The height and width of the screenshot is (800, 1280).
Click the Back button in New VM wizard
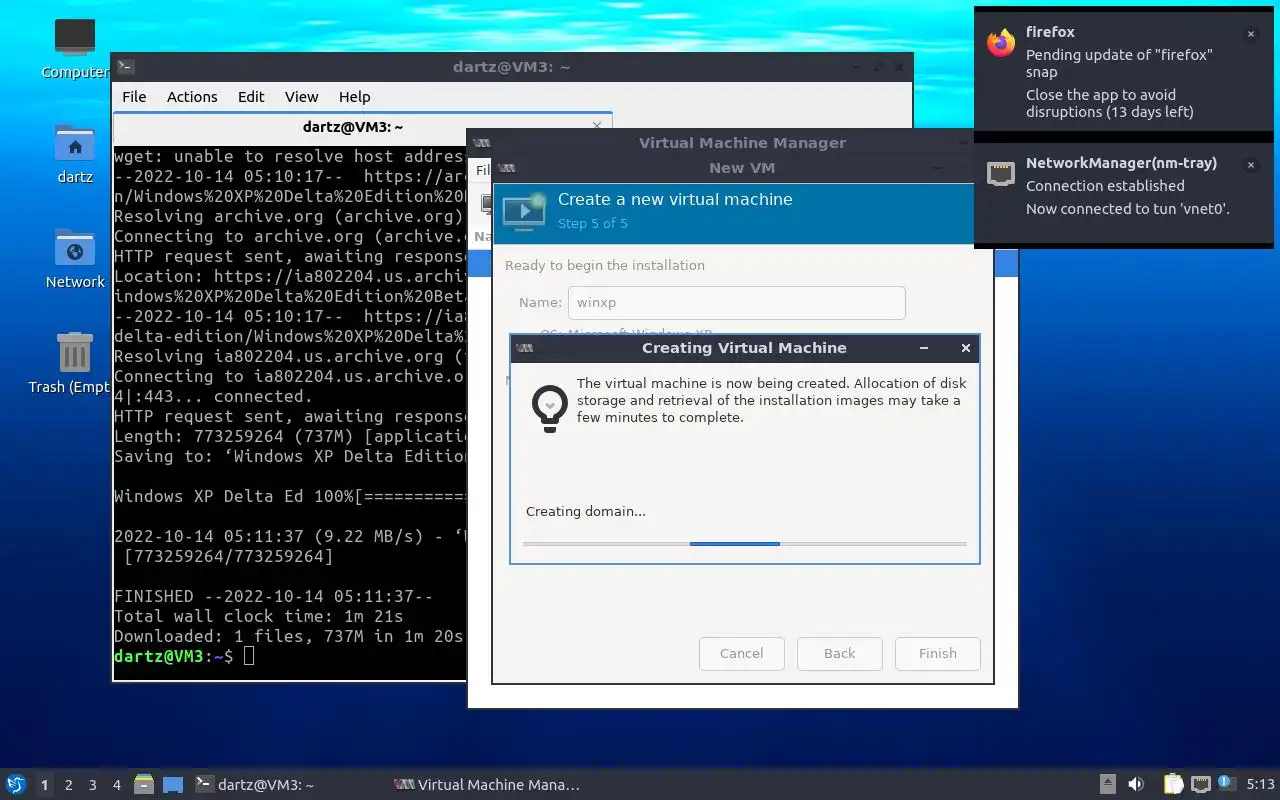coord(839,653)
